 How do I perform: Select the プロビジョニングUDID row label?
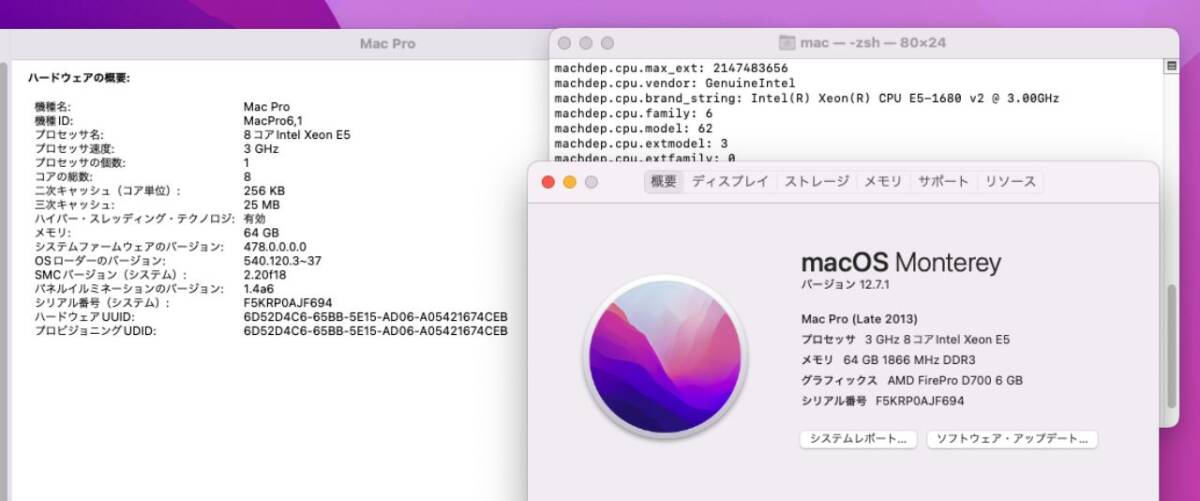click(95, 330)
